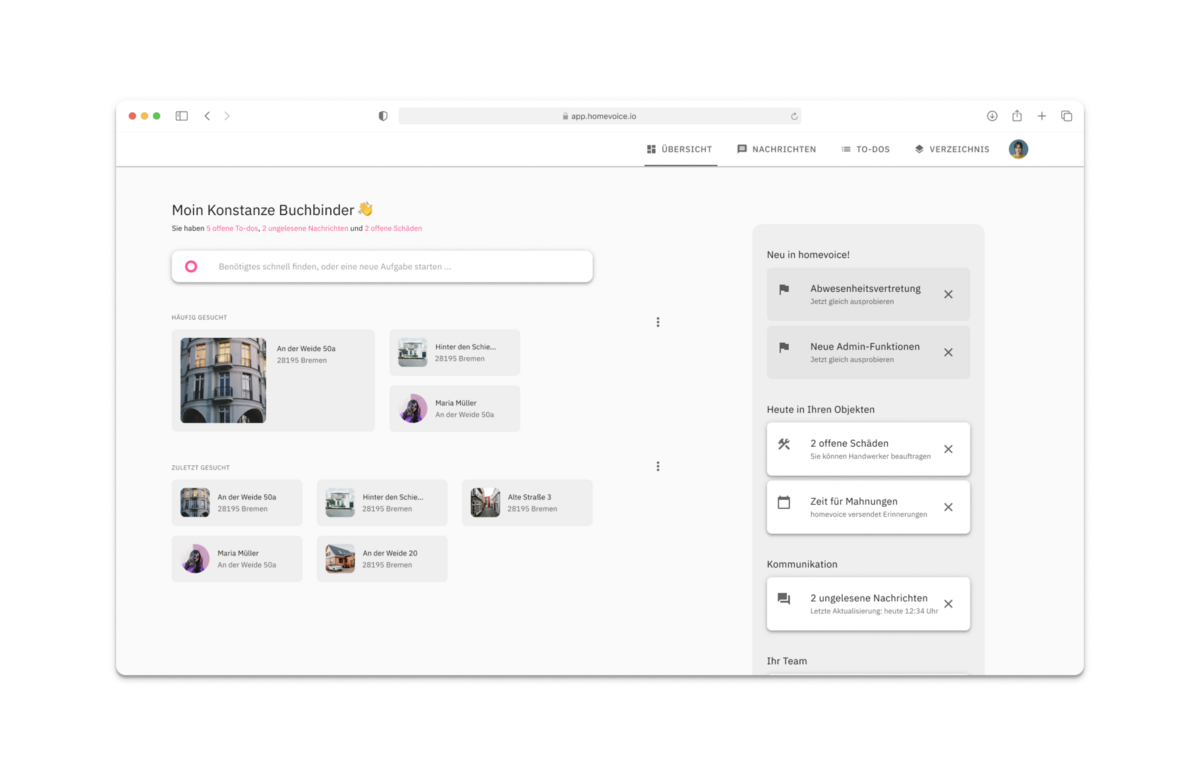Open the 2 ungelesene Nachrichten link

point(305,228)
